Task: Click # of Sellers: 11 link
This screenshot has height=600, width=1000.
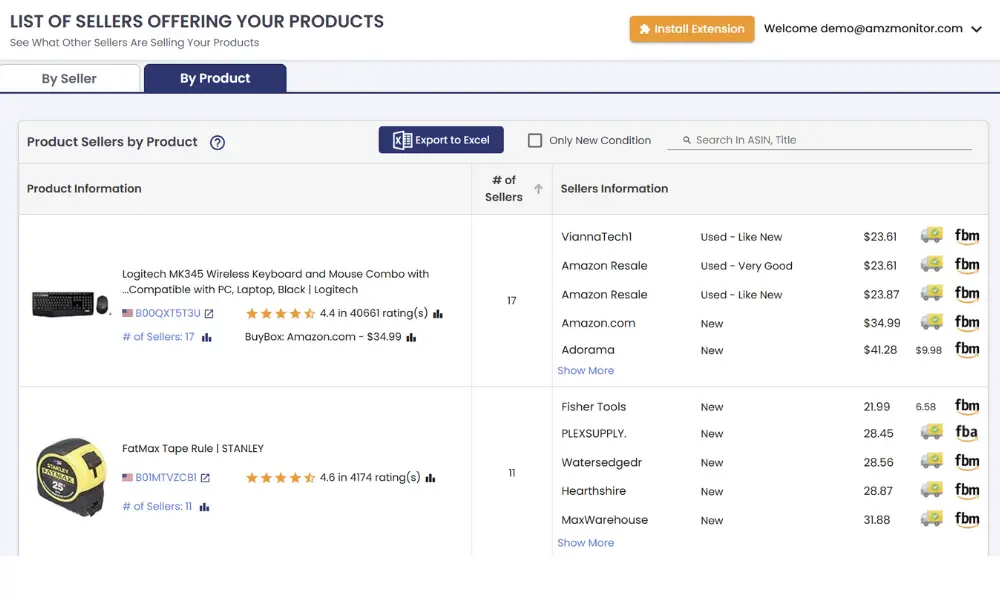Action: 157,506
